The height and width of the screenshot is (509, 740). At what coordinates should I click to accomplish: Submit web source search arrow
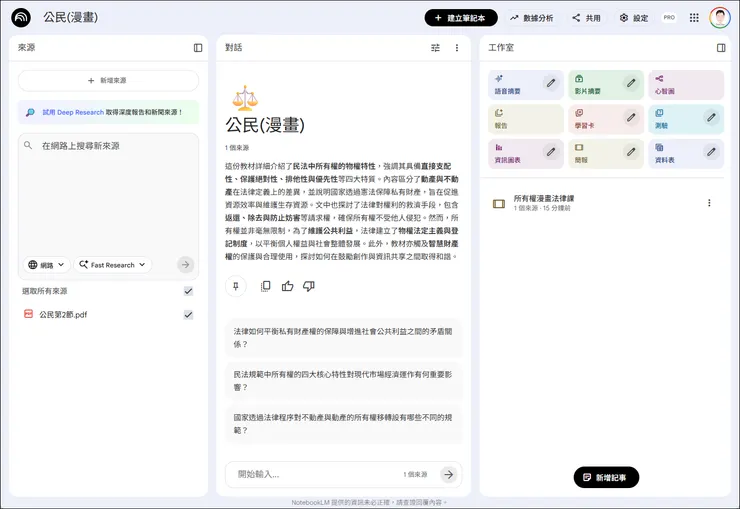click(x=185, y=265)
